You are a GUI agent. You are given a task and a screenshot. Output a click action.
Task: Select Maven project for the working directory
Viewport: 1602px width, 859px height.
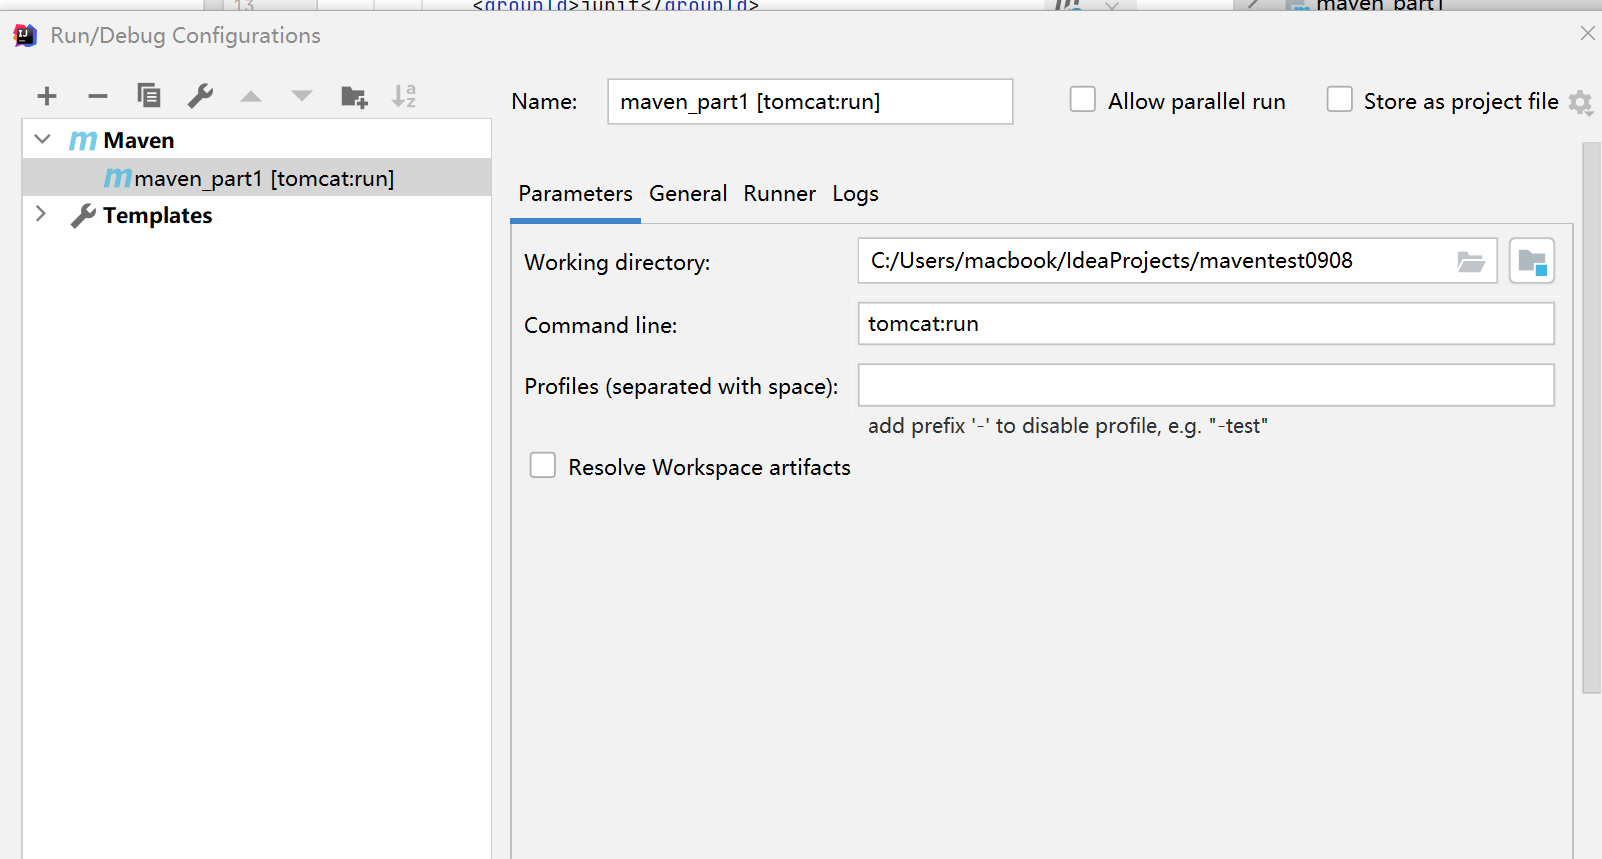[x=1532, y=262]
